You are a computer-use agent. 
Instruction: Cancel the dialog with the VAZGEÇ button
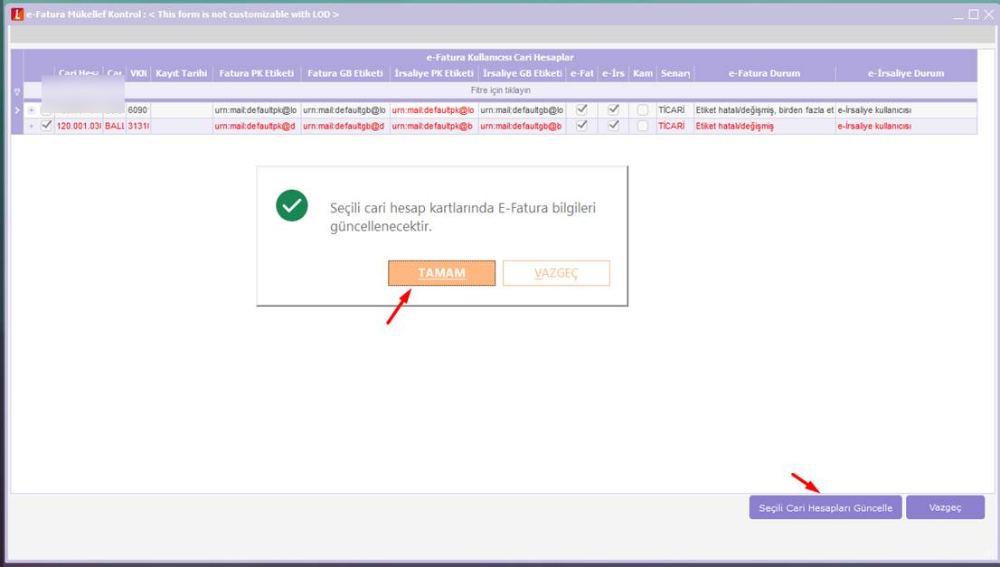556,273
